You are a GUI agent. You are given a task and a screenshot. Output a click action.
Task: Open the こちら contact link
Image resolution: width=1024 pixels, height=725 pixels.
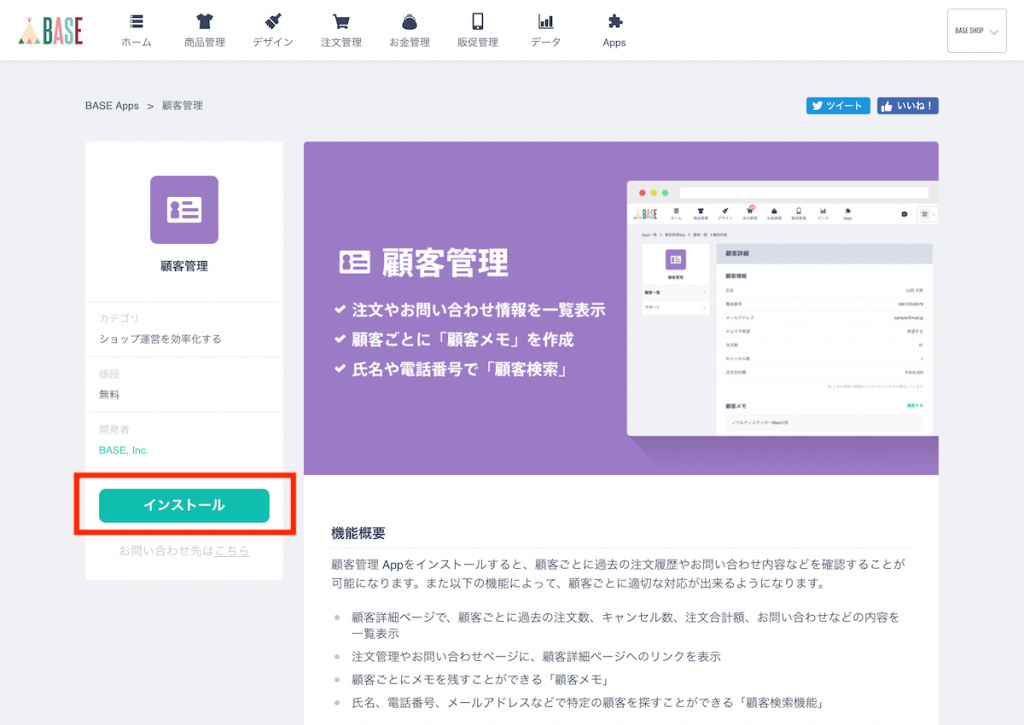(x=232, y=551)
